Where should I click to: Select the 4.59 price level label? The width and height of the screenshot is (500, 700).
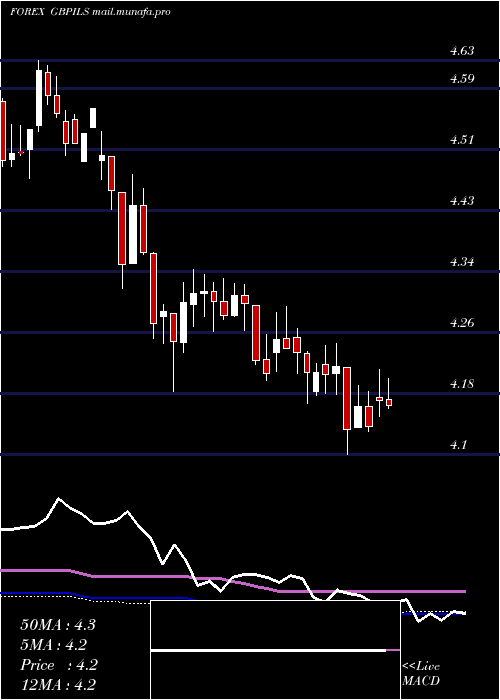(462, 79)
